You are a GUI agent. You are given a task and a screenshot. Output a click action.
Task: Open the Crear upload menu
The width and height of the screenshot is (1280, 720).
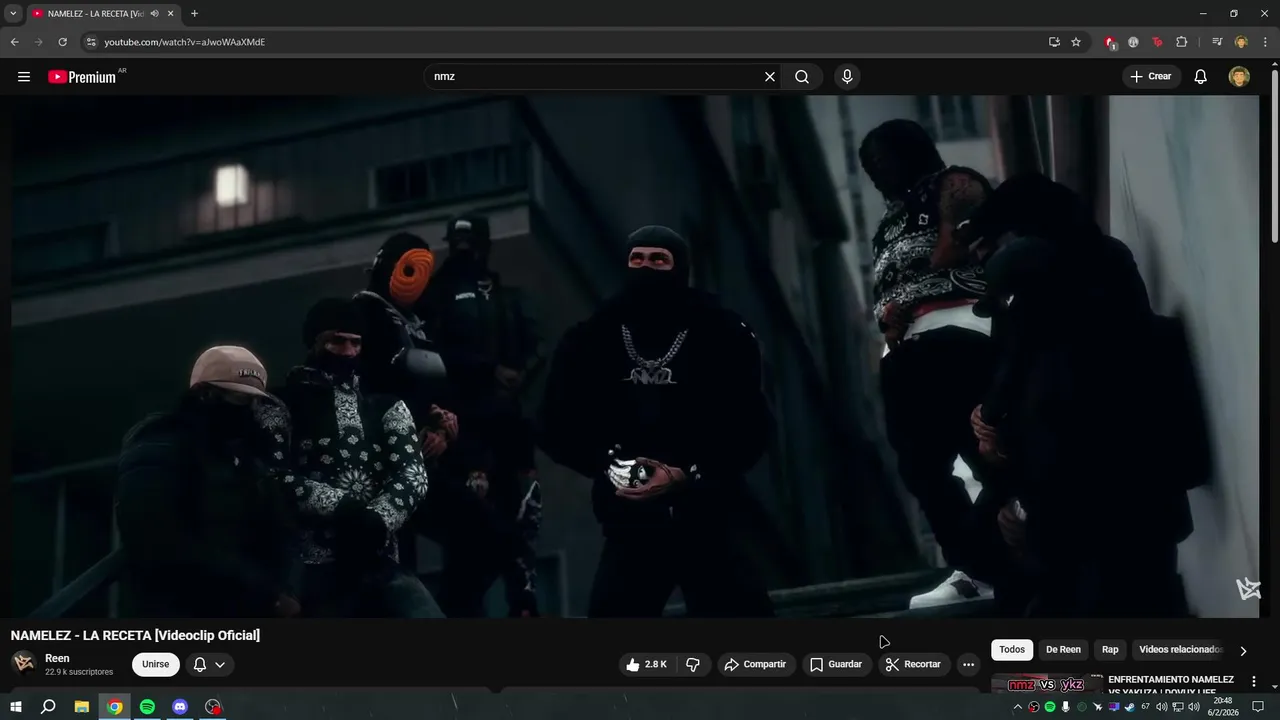(1151, 77)
